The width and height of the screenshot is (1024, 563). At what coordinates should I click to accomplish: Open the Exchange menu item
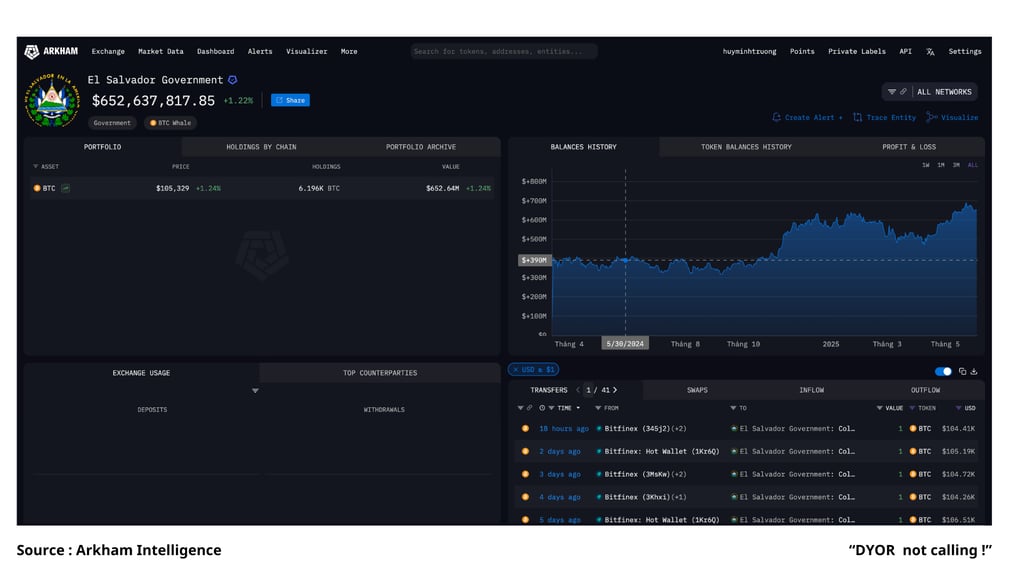pyautogui.click(x=108, y=52)
